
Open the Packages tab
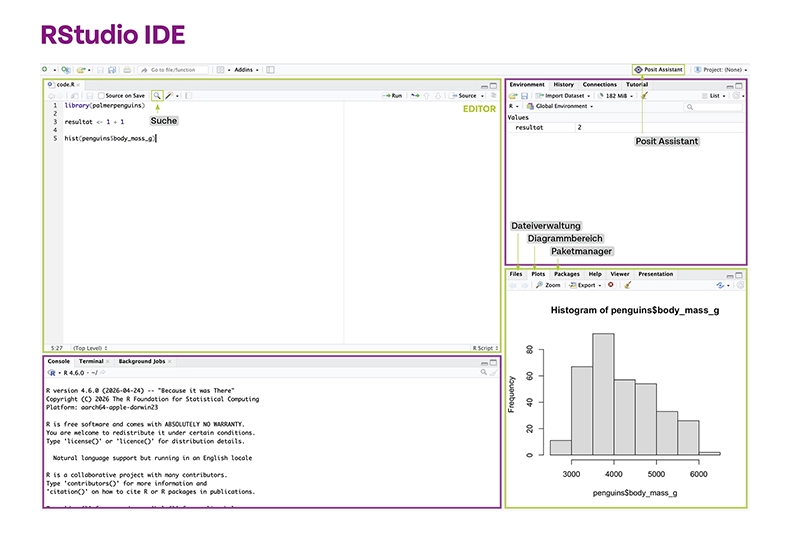point(567,274)
